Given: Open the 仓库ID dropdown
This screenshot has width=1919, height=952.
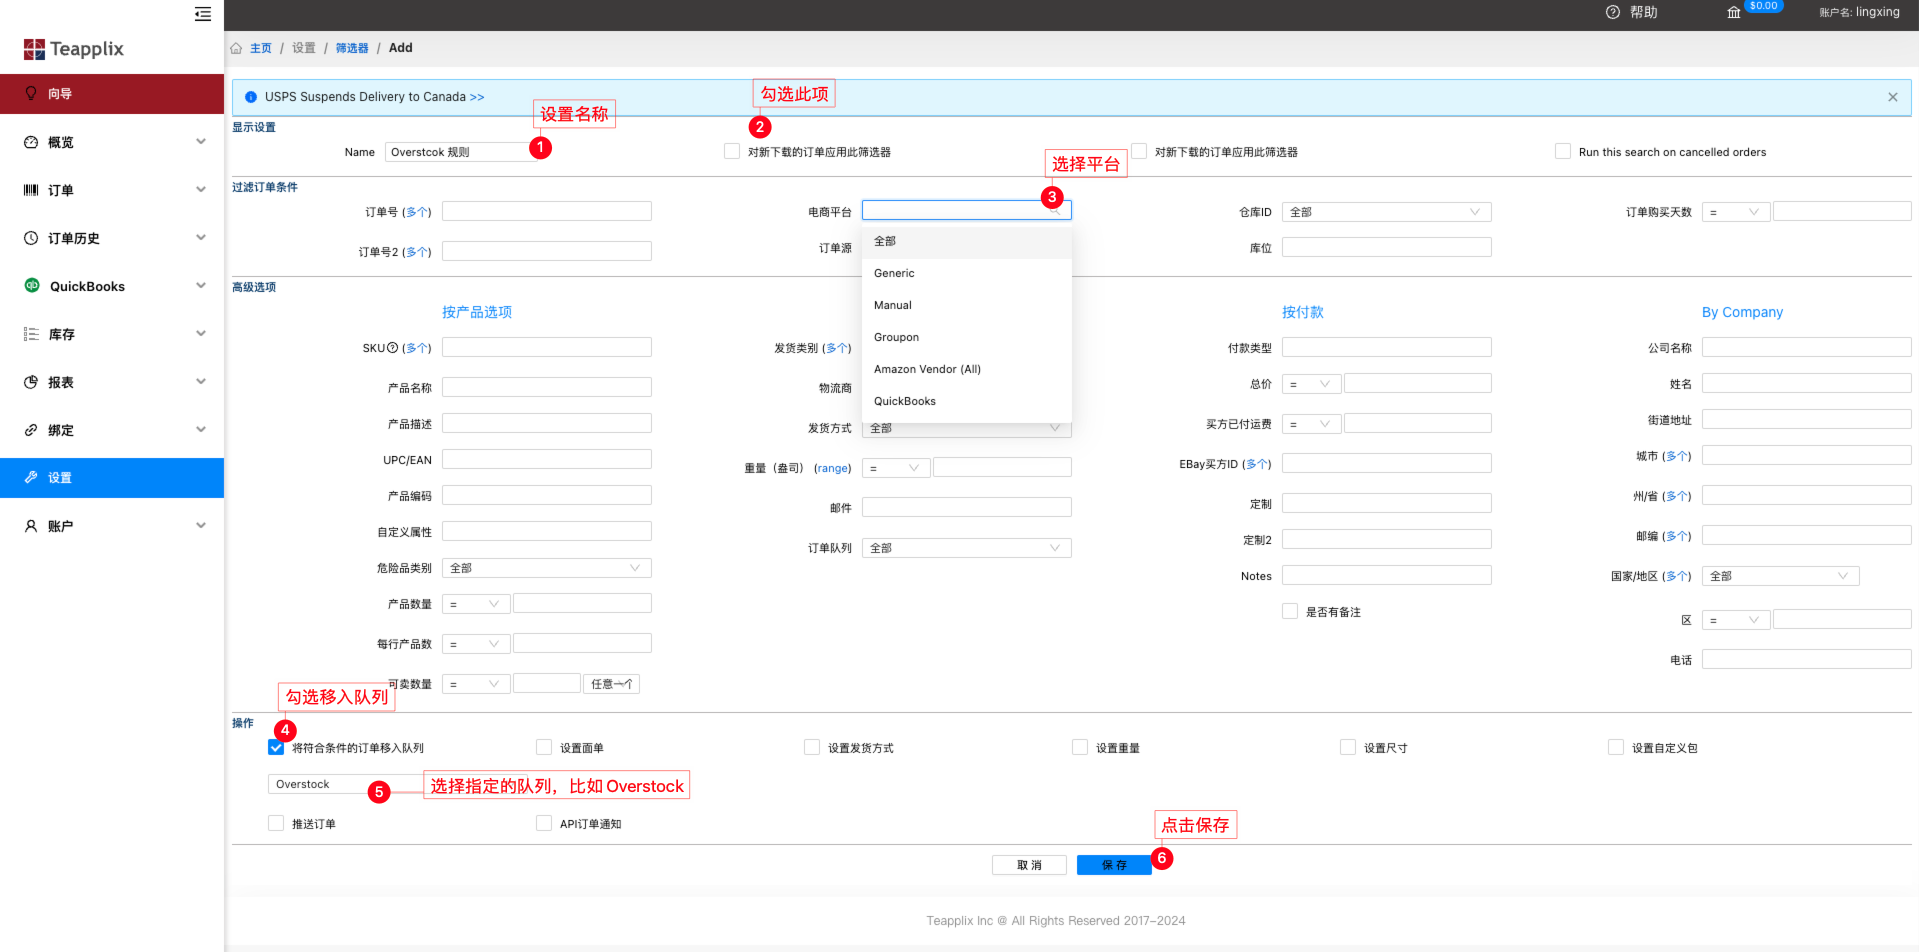Looking at the screenshot, I should pos(1386,212).
